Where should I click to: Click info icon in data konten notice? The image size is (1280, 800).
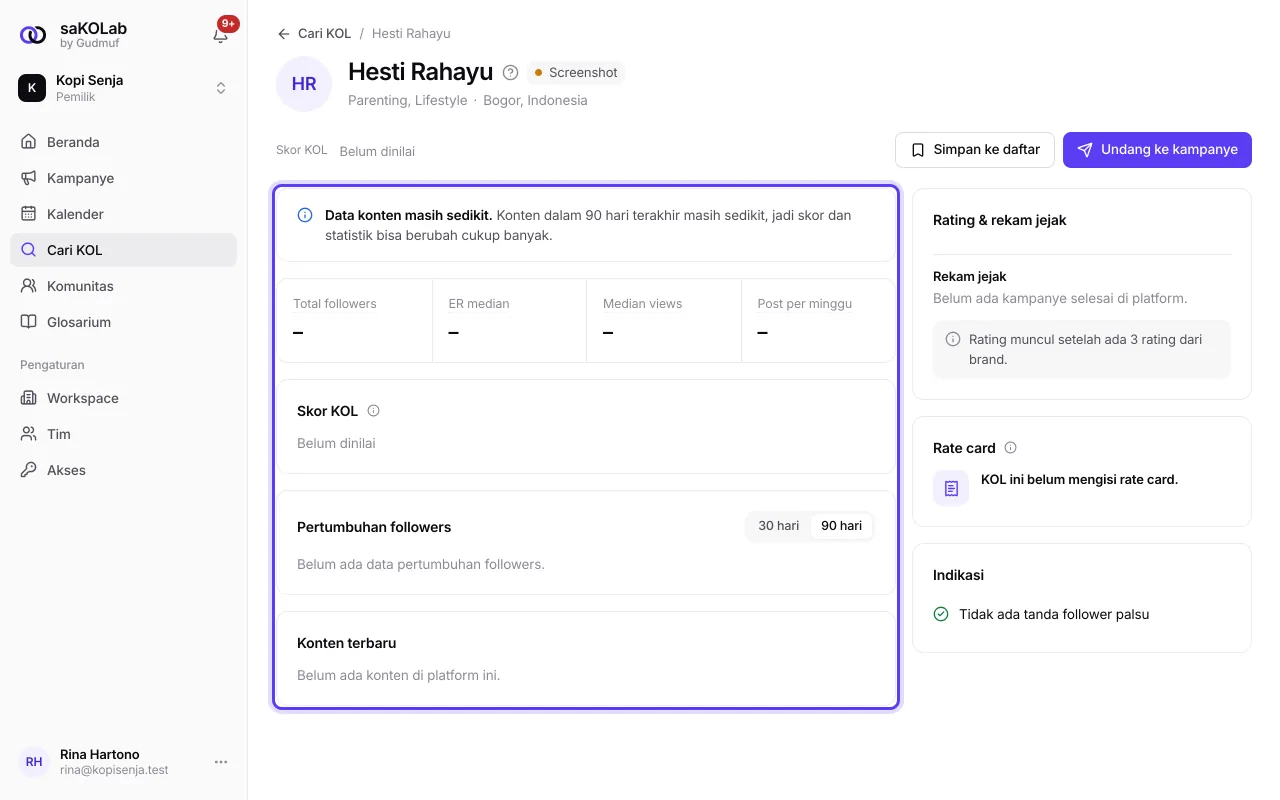pos(305,215)
